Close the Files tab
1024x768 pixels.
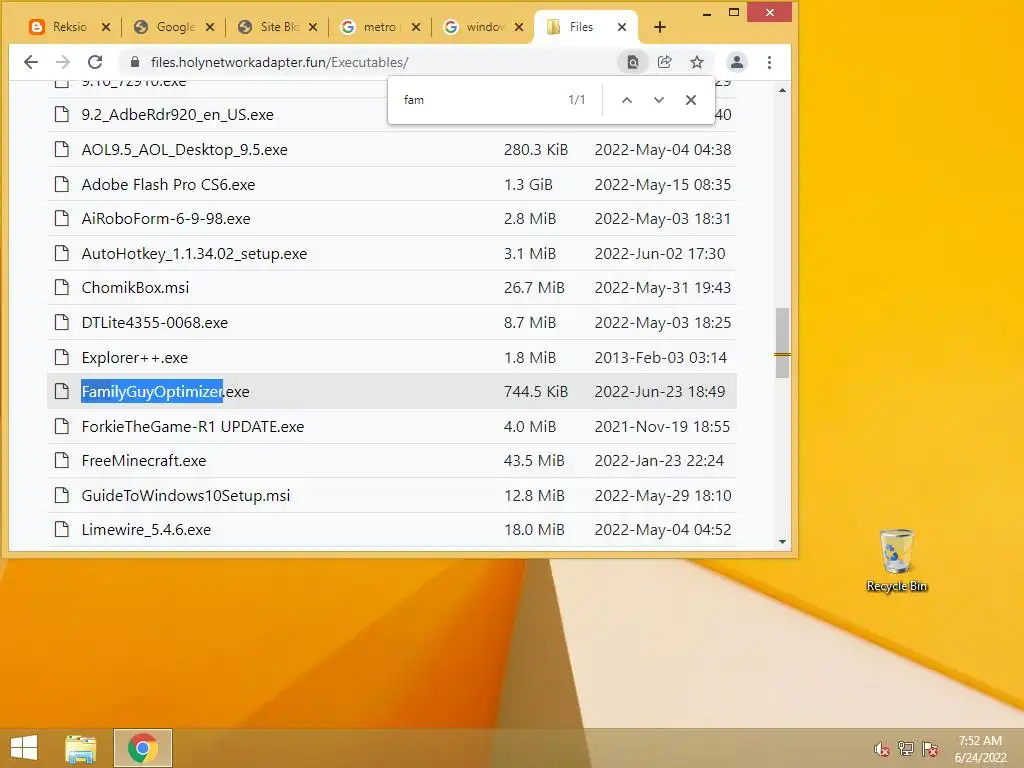pyautogui.click(x=622, y=27)
